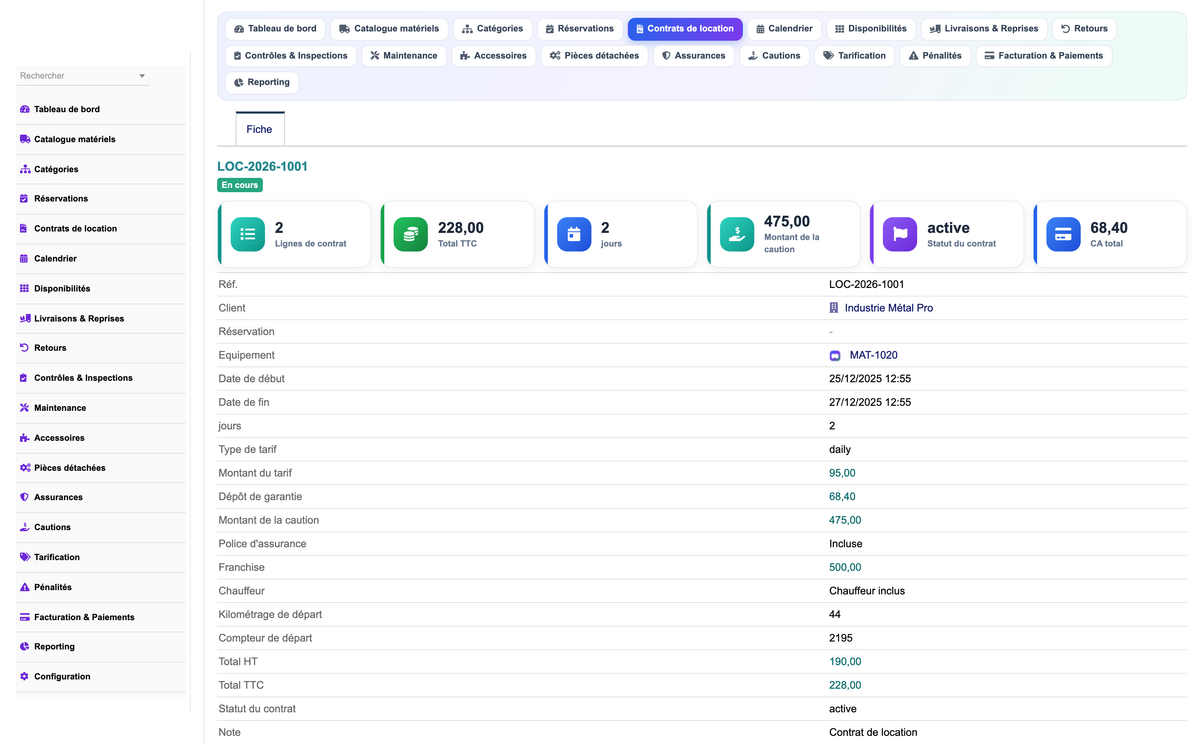Screen dimensions: 1200x743
Task: Click the list icon on Lignes de contrat card
Action: coord(248,235)
